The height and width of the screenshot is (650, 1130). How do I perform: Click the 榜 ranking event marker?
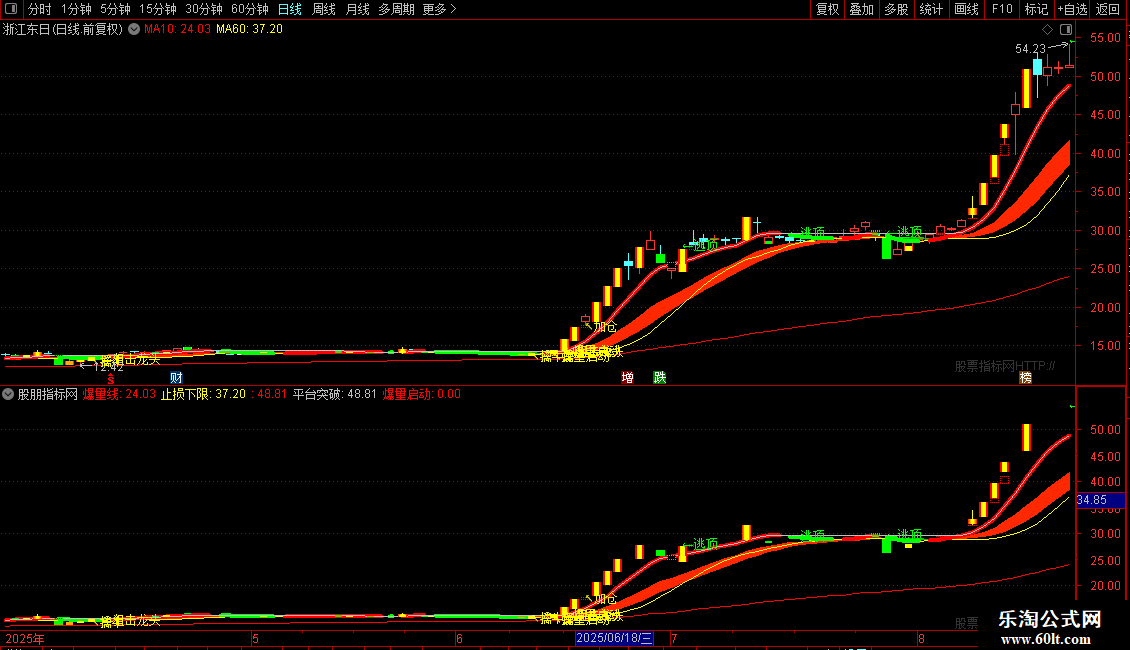coord(1026,378)
